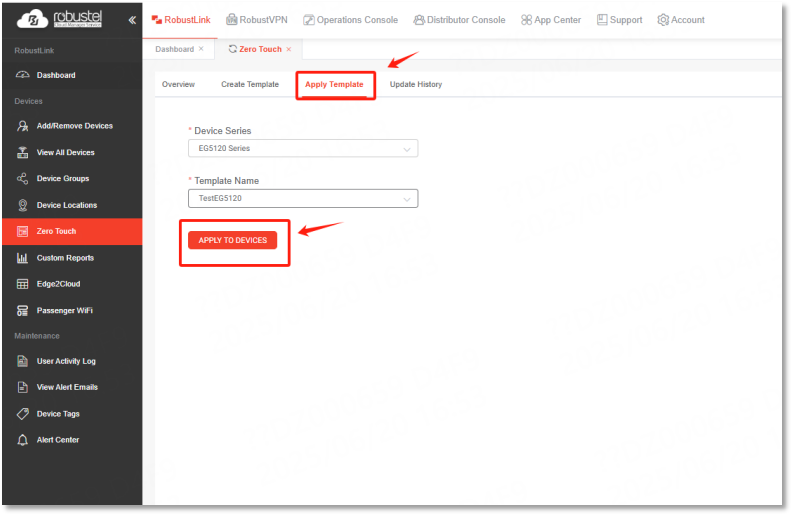This screenshot has width=792, height=514.
Task: Open Passenger WiFi in sidebar
Action: tap(72, 310)
